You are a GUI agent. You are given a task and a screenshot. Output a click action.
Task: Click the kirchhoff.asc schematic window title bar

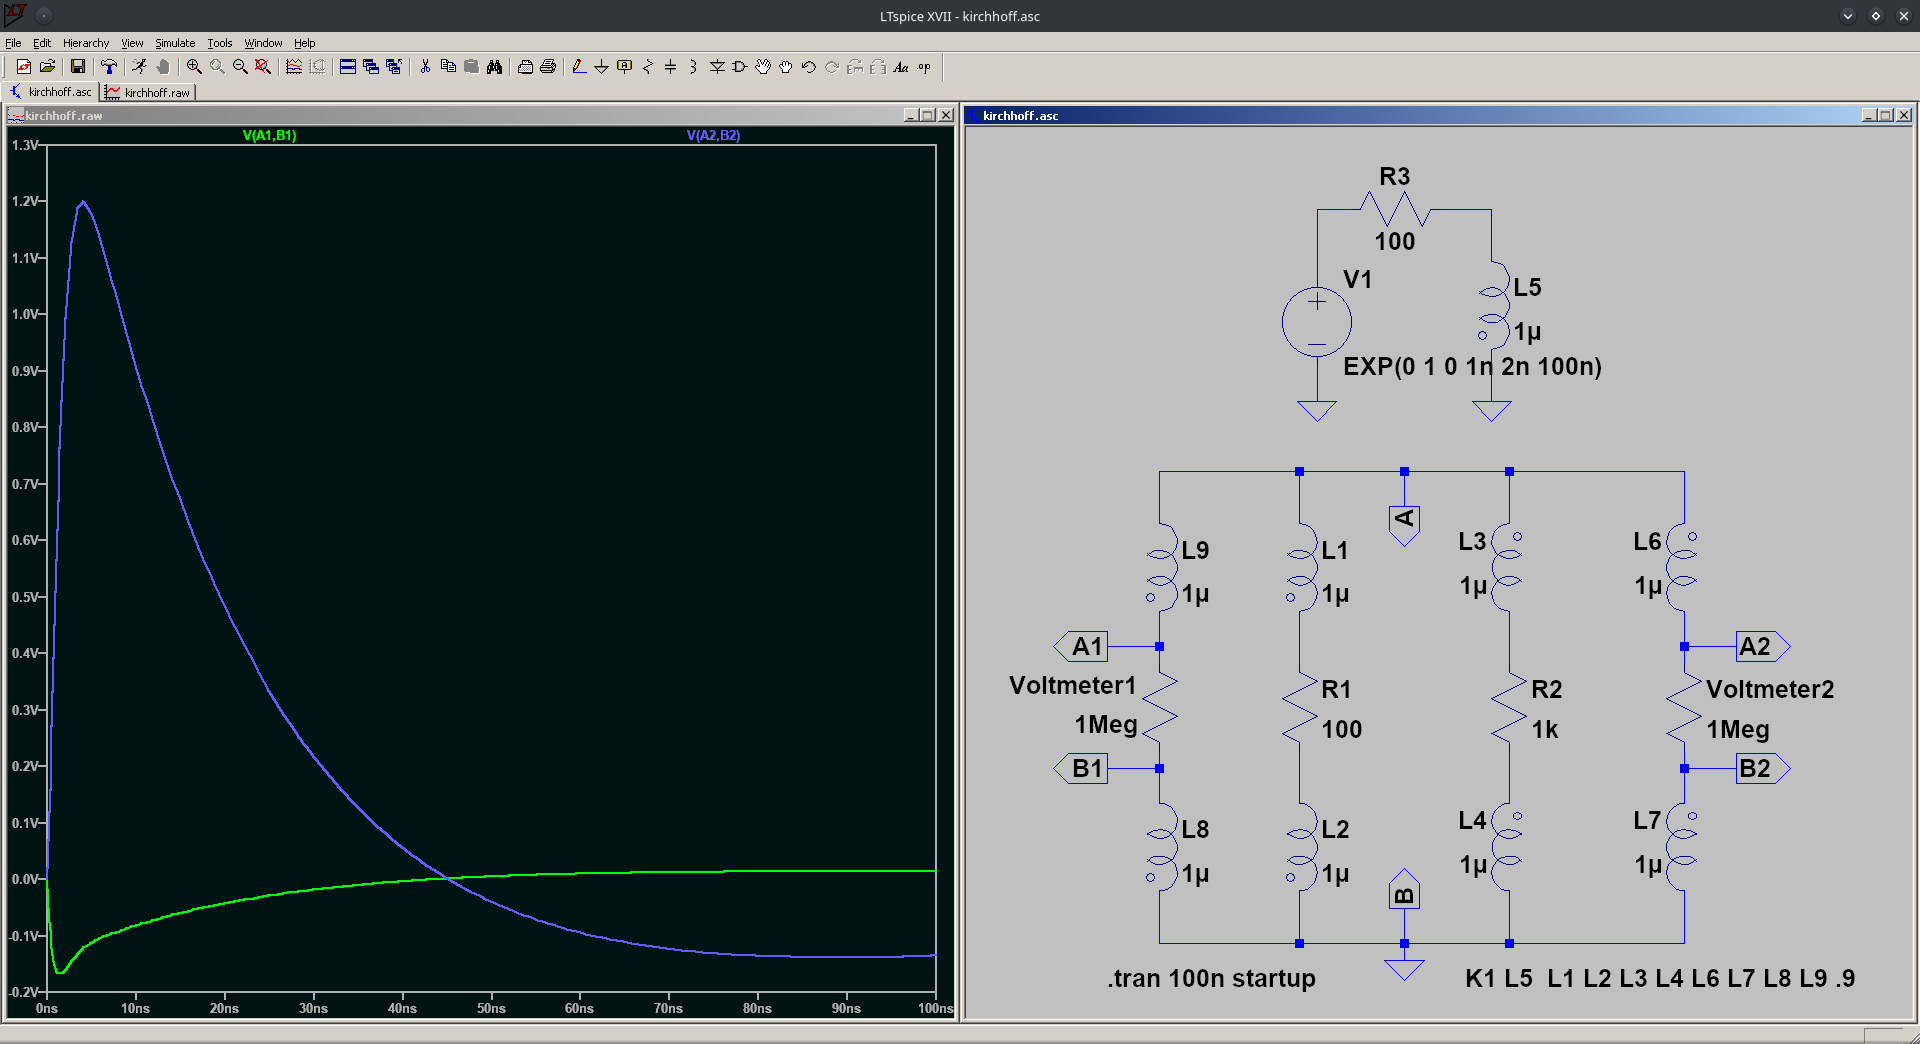click(x=1400, y=115)
